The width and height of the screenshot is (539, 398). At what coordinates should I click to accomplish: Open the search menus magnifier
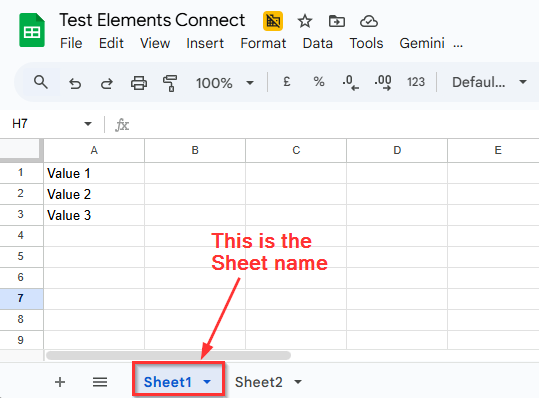click(x=41, y=82)
